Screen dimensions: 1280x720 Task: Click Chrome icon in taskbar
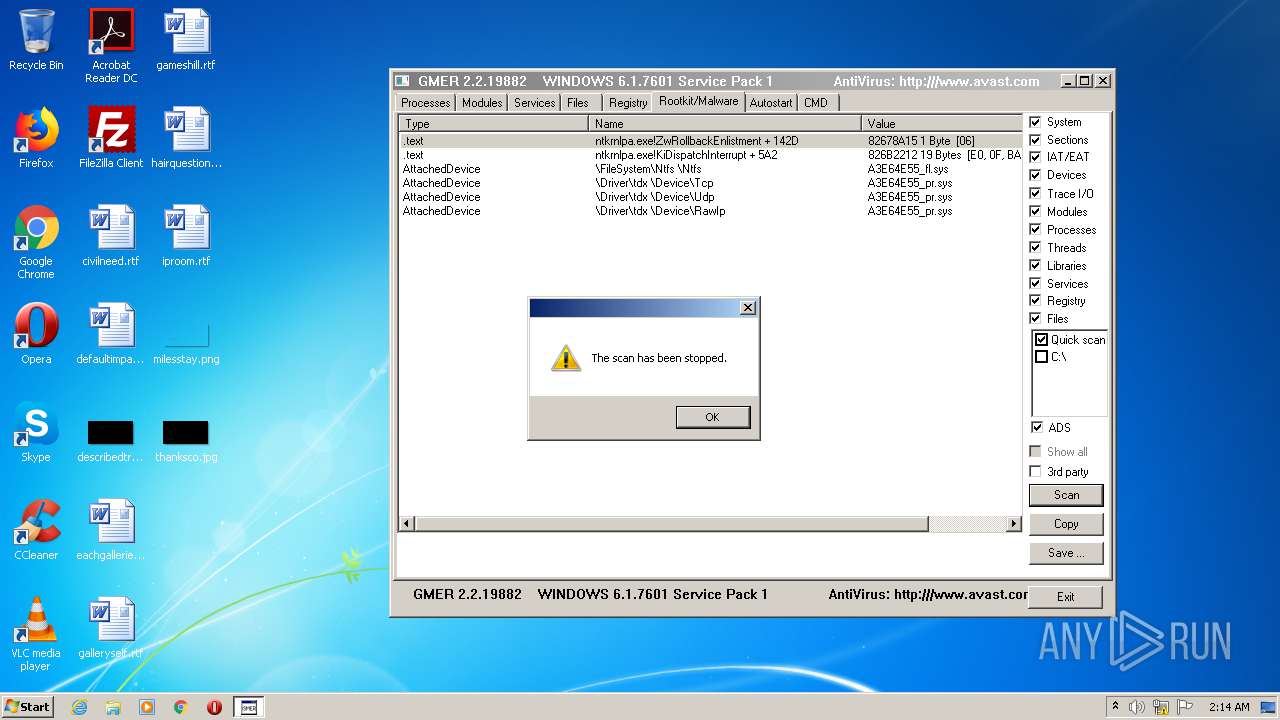coord(181,707)
